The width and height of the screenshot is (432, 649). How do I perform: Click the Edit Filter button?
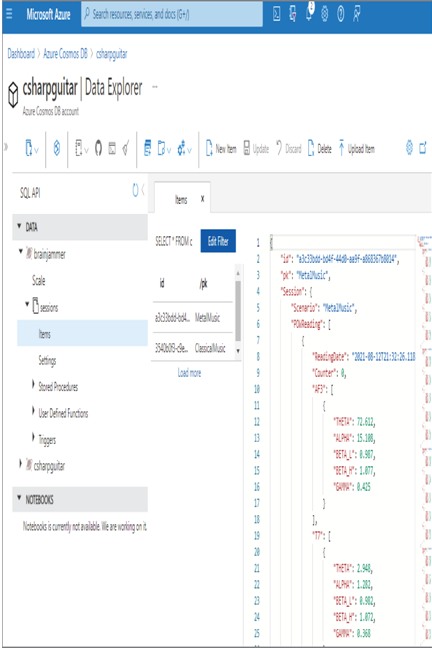(218, 241)
